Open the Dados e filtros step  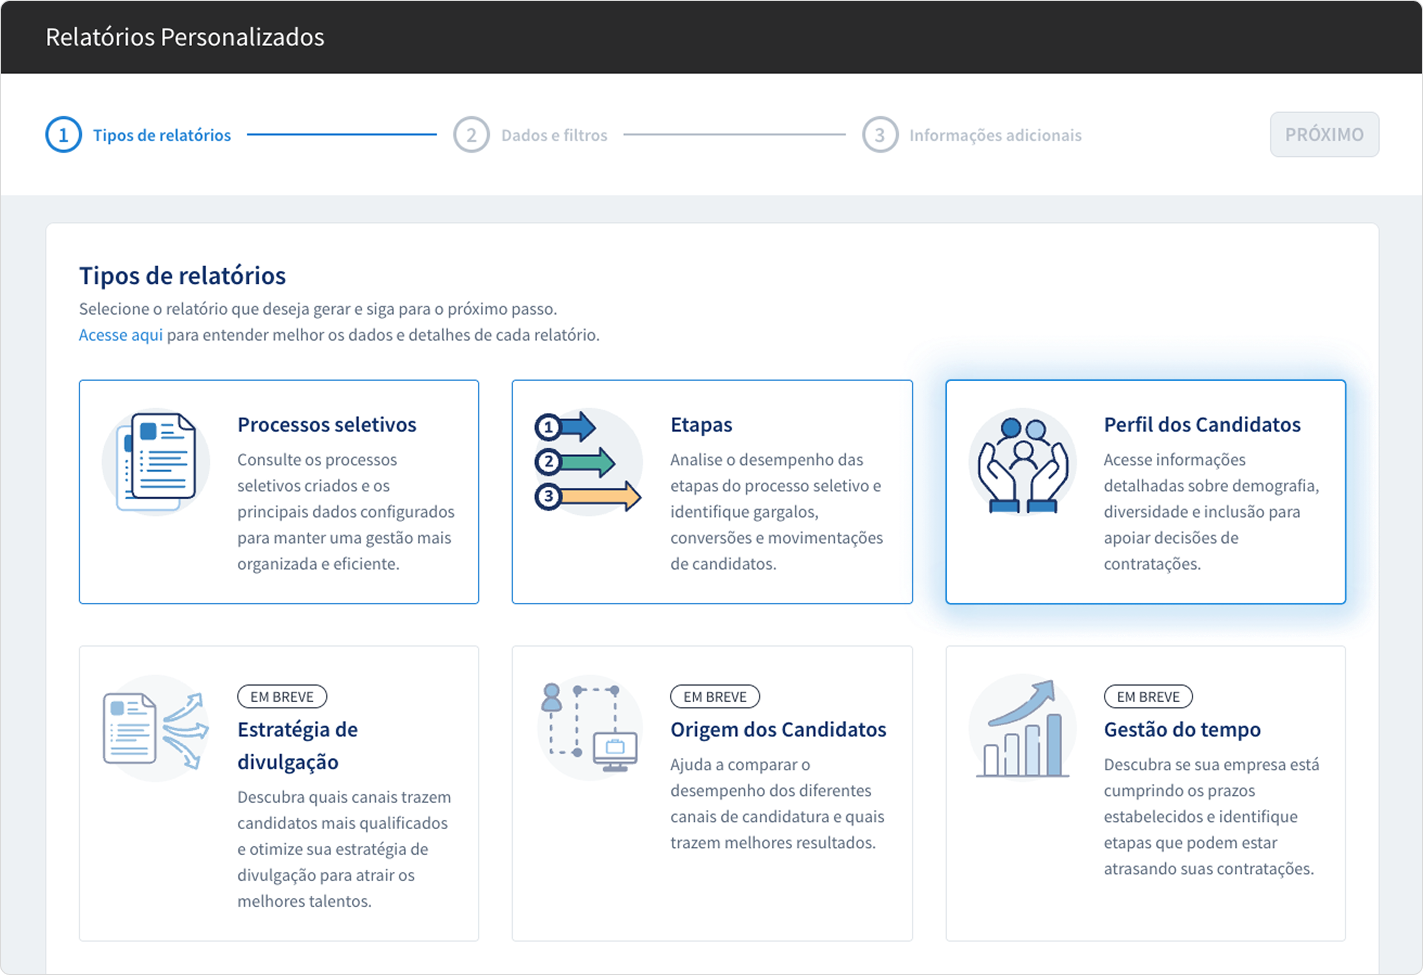(x=555, y=134)
